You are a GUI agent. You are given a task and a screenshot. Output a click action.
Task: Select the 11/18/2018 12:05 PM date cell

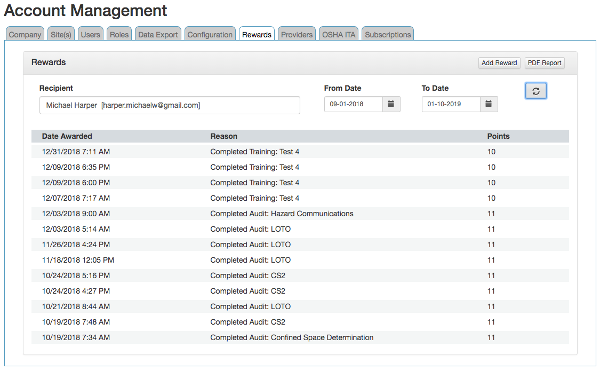pos(78,260)
